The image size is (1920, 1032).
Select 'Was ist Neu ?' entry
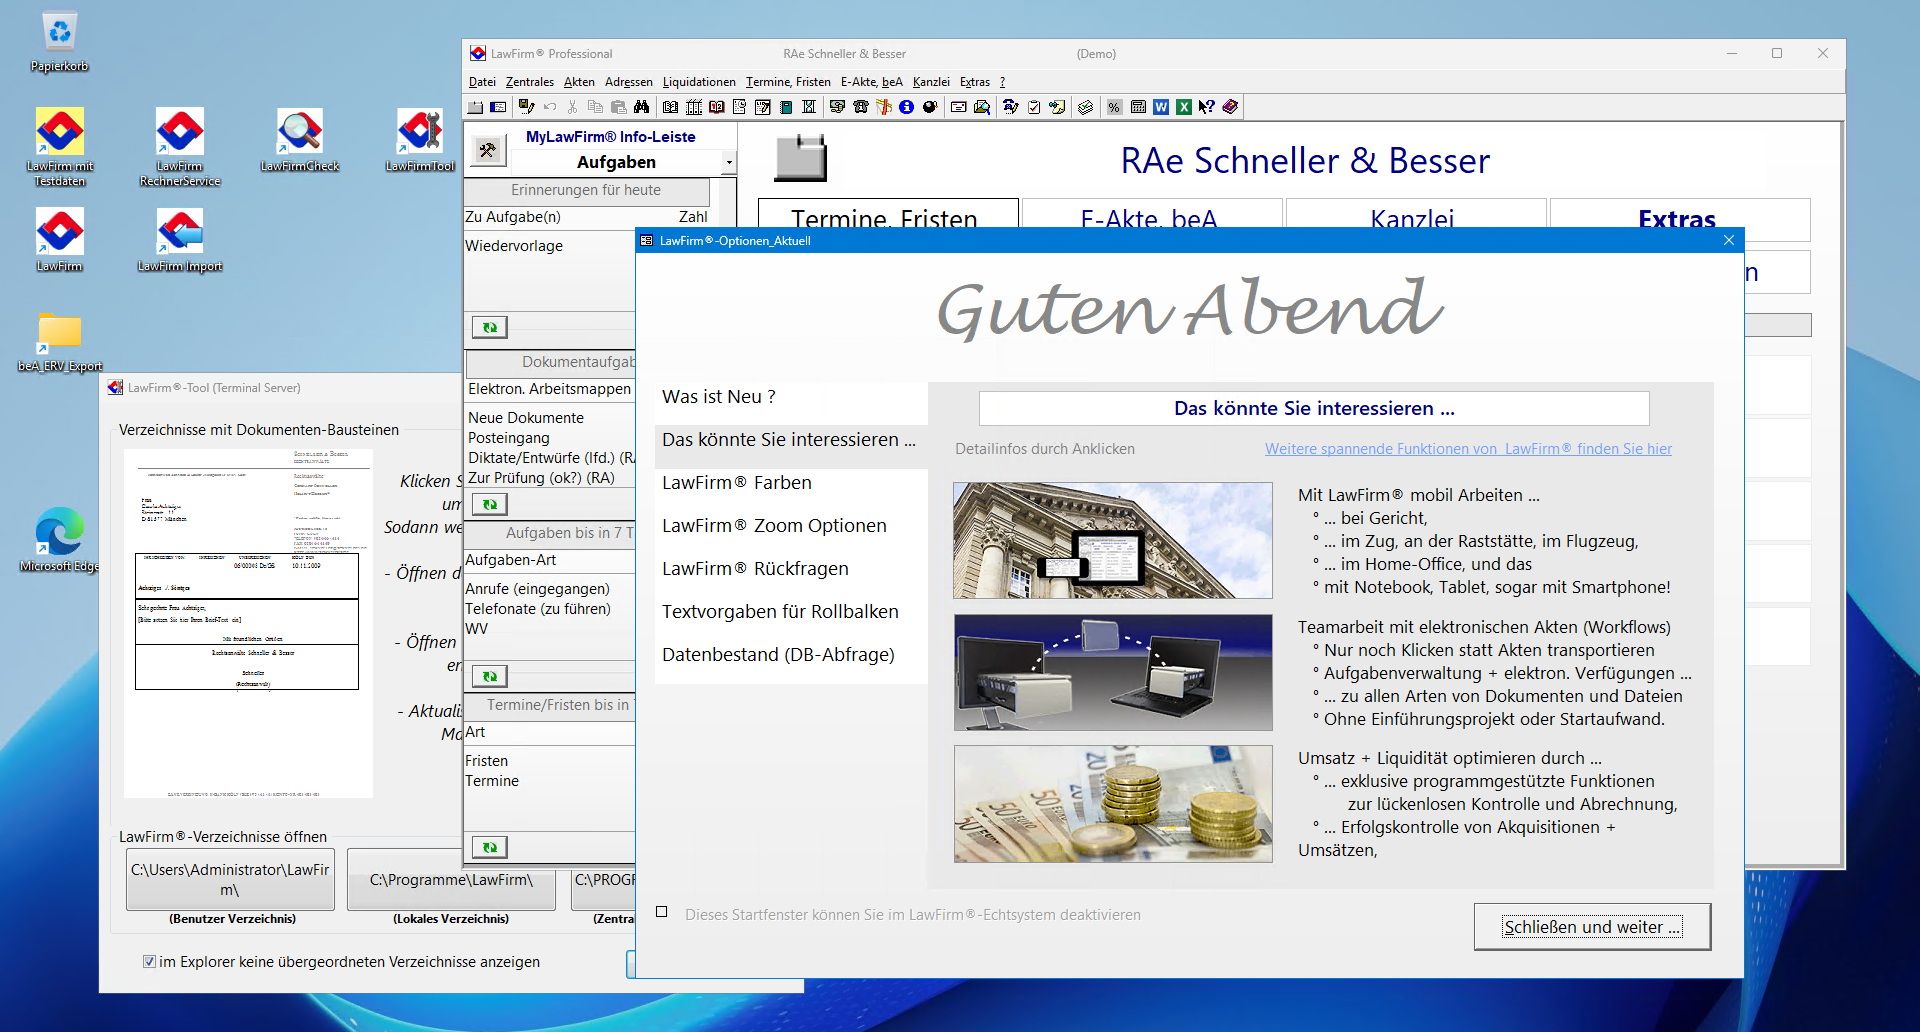(x=719, y=397)
